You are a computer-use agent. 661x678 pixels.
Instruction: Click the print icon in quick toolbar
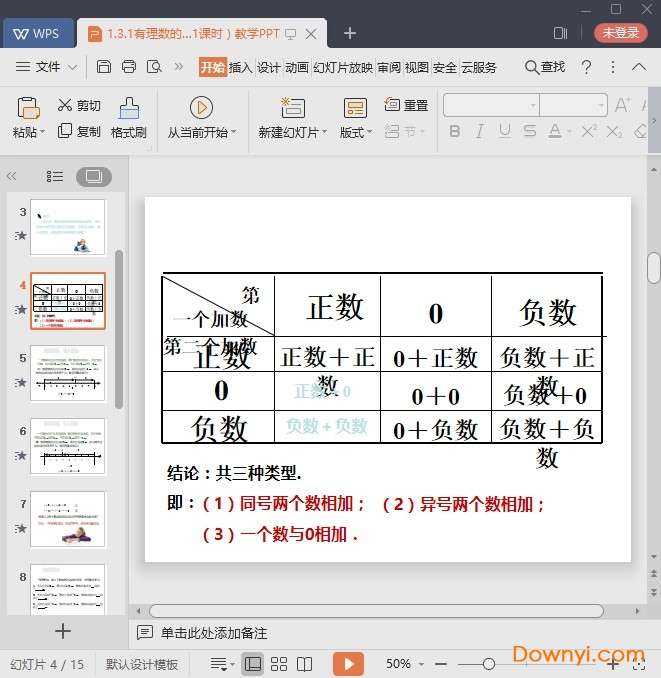(129, 67)
